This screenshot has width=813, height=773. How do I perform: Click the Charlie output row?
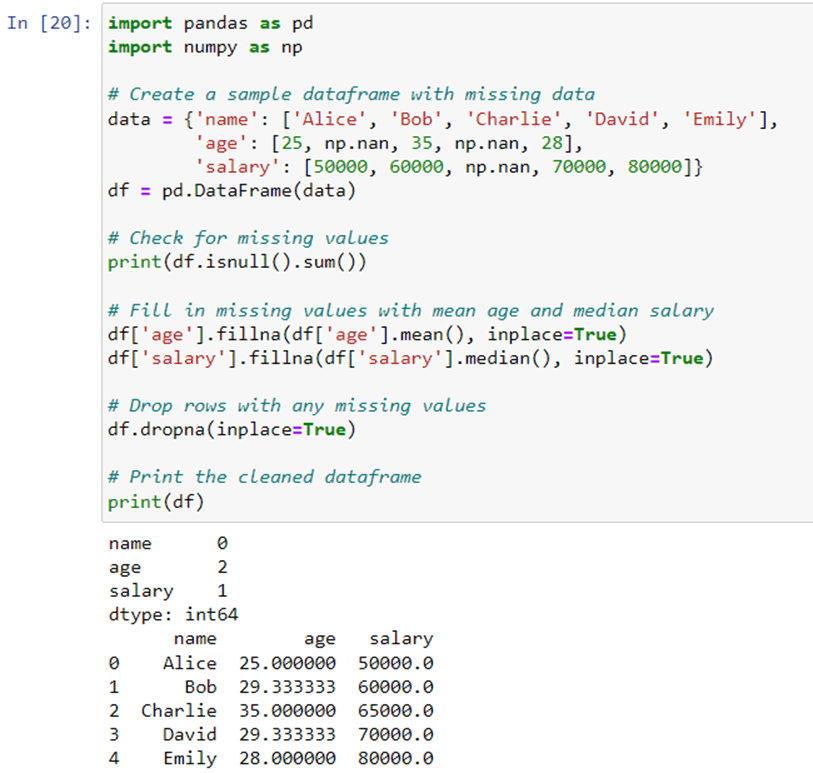271,711
